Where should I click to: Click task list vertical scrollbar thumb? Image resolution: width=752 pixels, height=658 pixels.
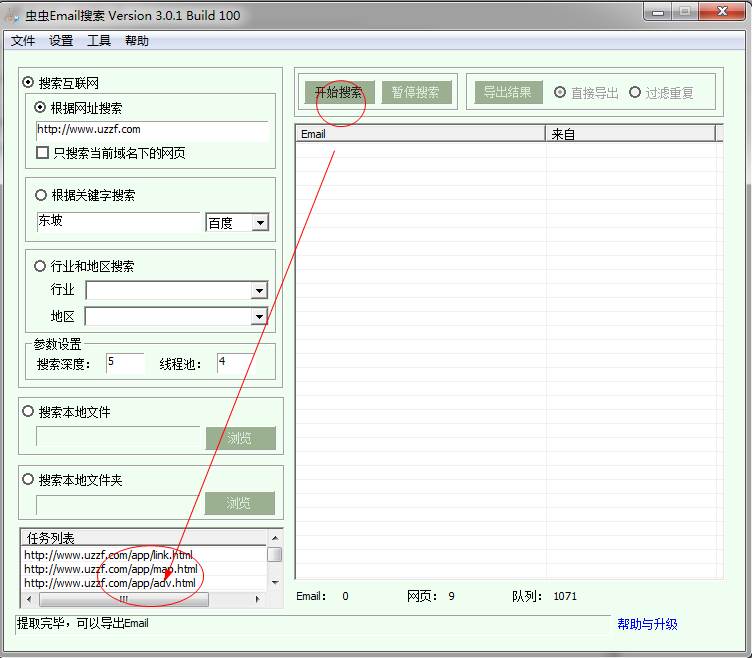tap(275, 554)
